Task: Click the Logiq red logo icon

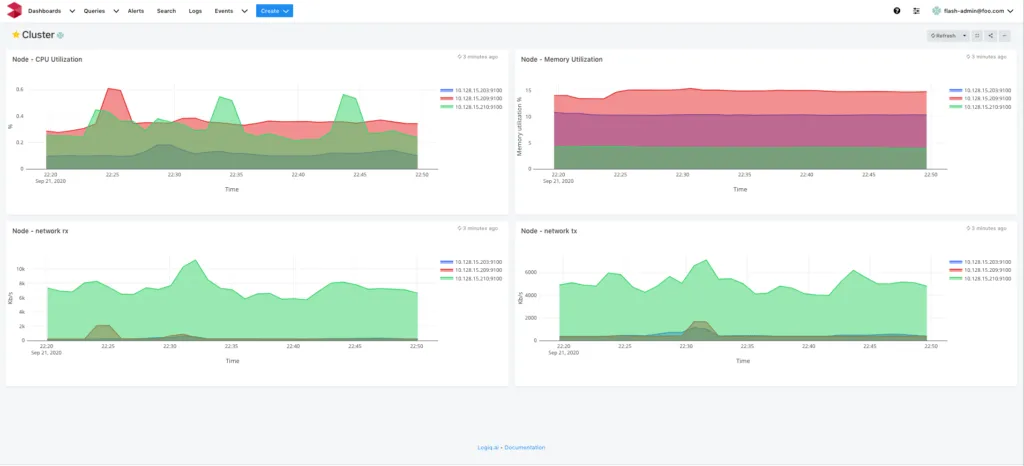Action: tap(13, 11)
